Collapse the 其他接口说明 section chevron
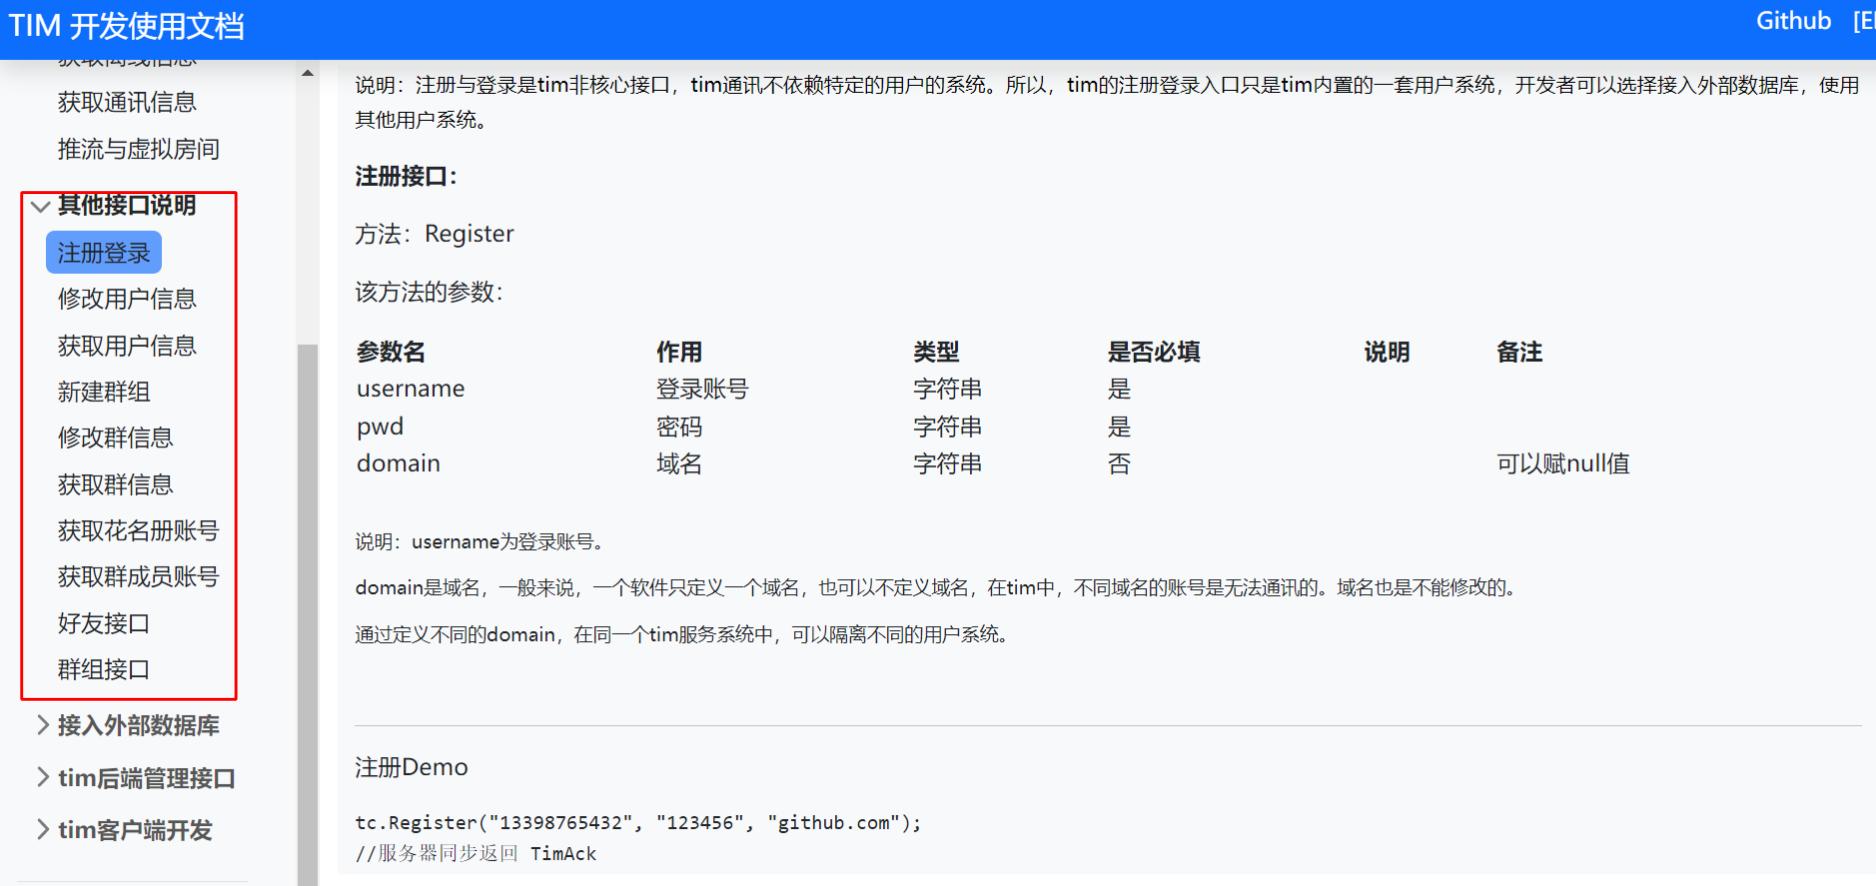The height and width of the screenshot is (886, 1876). coord(40,207)
